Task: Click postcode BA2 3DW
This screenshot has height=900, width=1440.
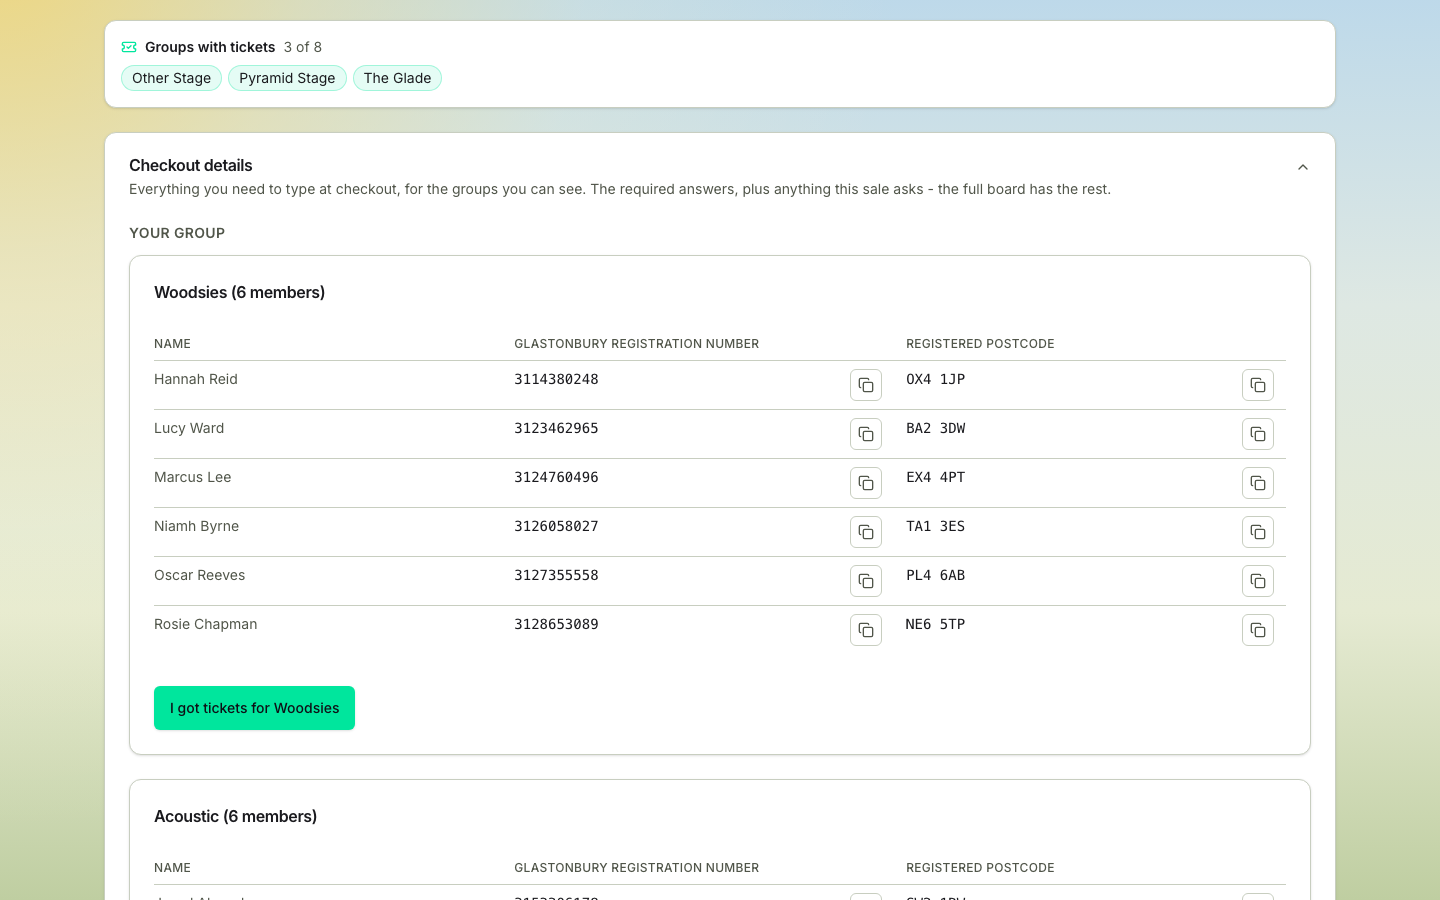Action: (x=936, y=428)
